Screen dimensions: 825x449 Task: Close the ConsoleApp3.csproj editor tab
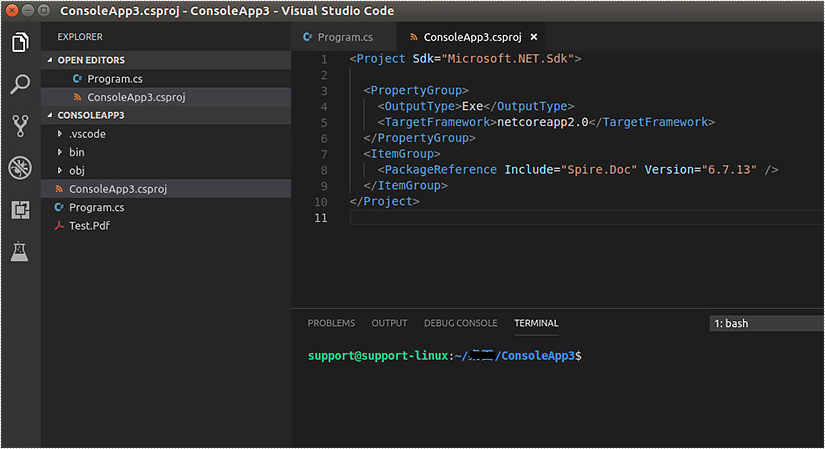(x=534, y=37)
